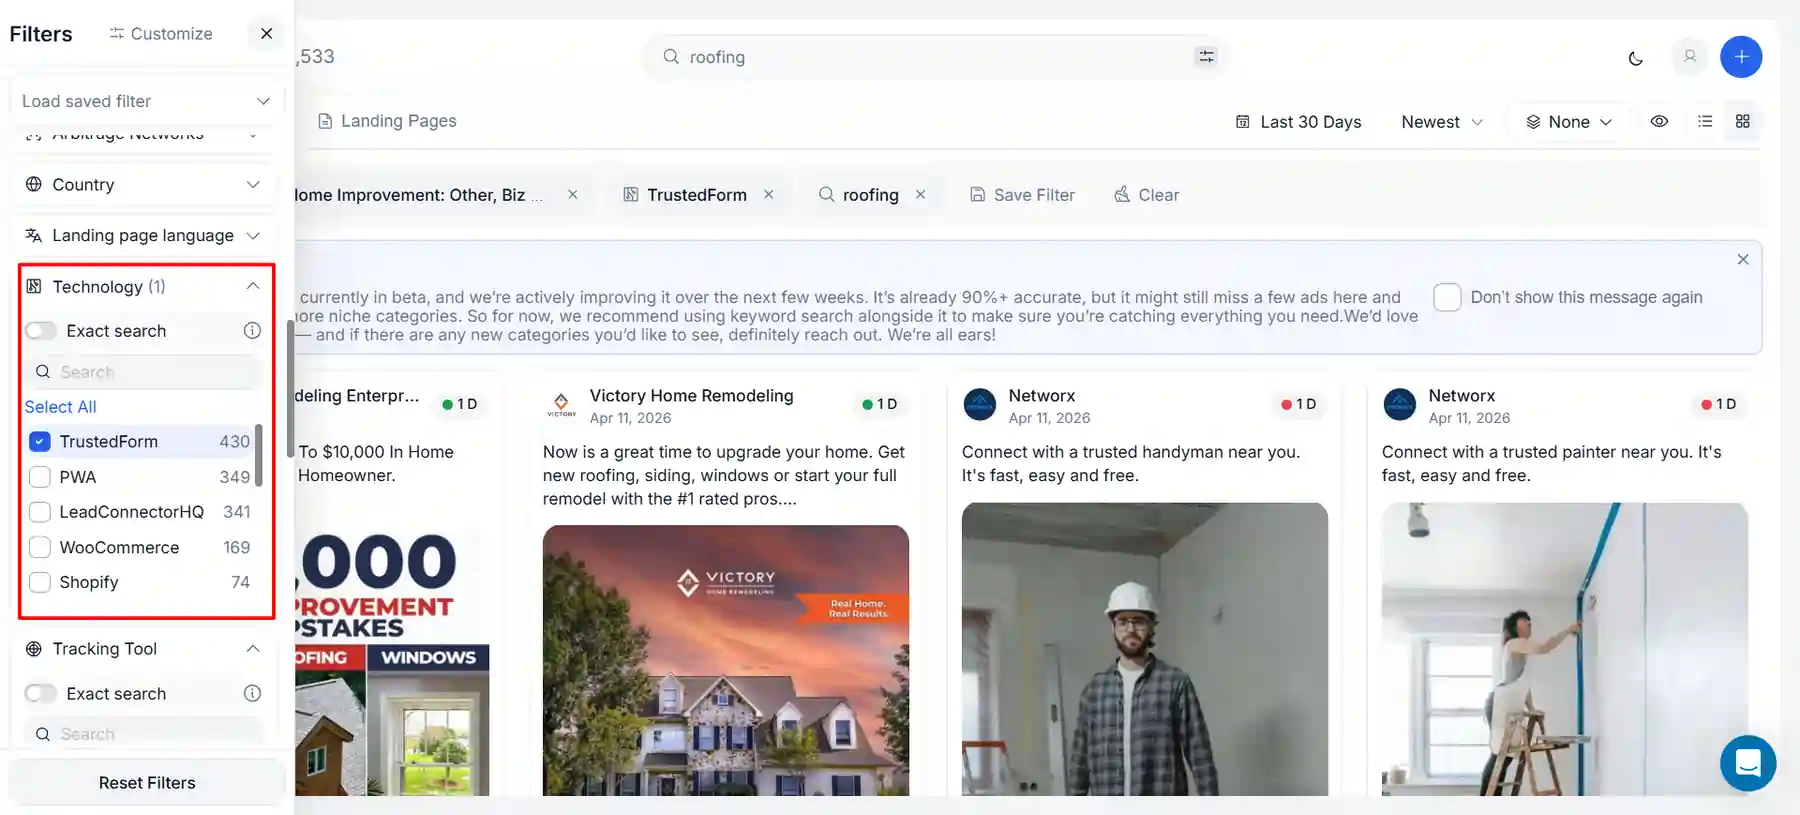Remove the TrustedForm filter chip

(x=769, y=195)
